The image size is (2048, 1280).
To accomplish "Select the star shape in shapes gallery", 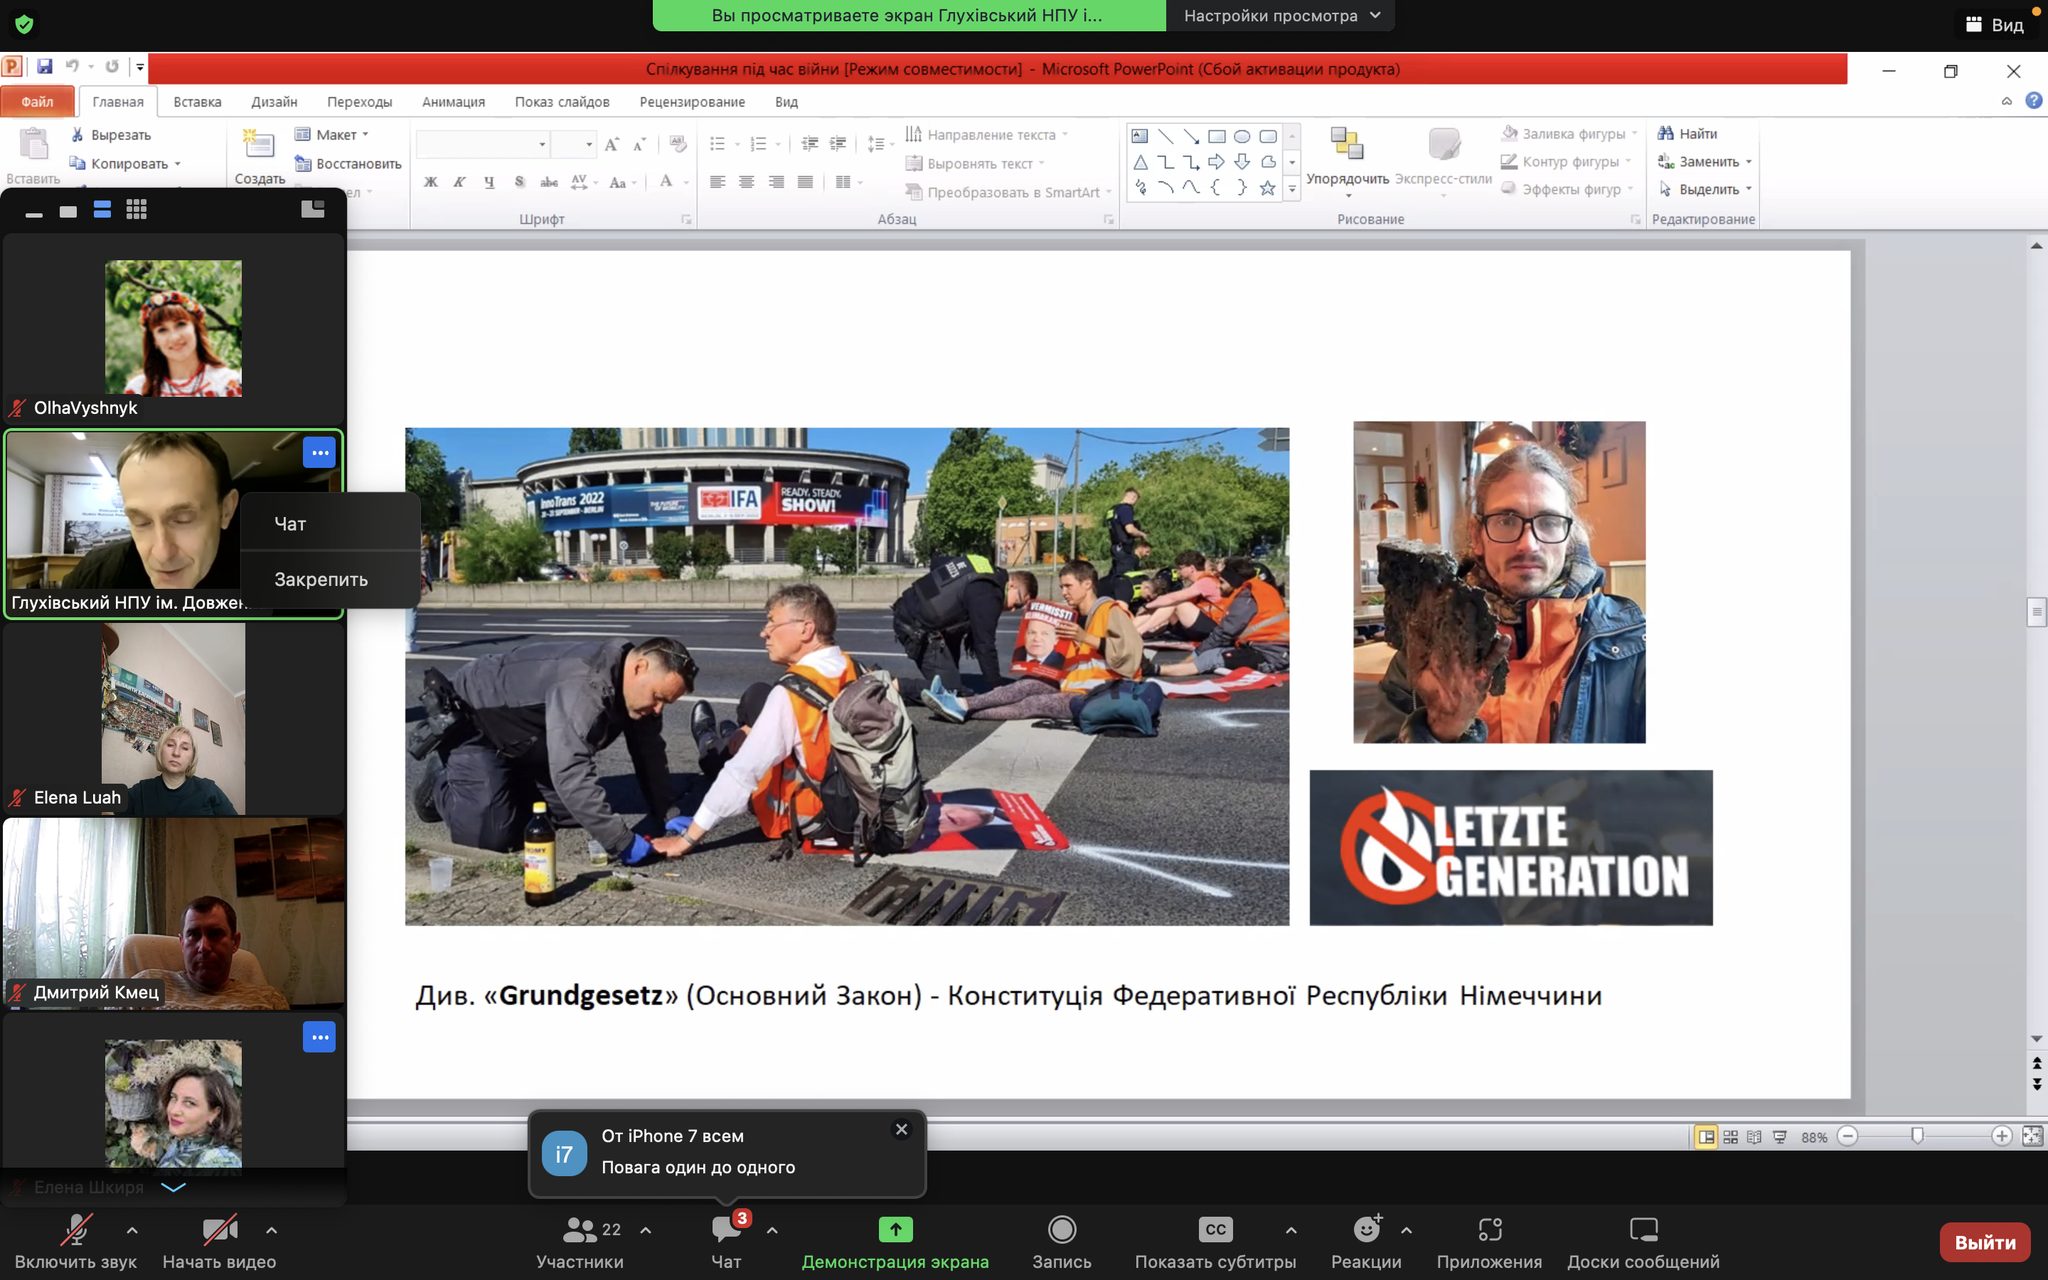I will (1268, 188).
